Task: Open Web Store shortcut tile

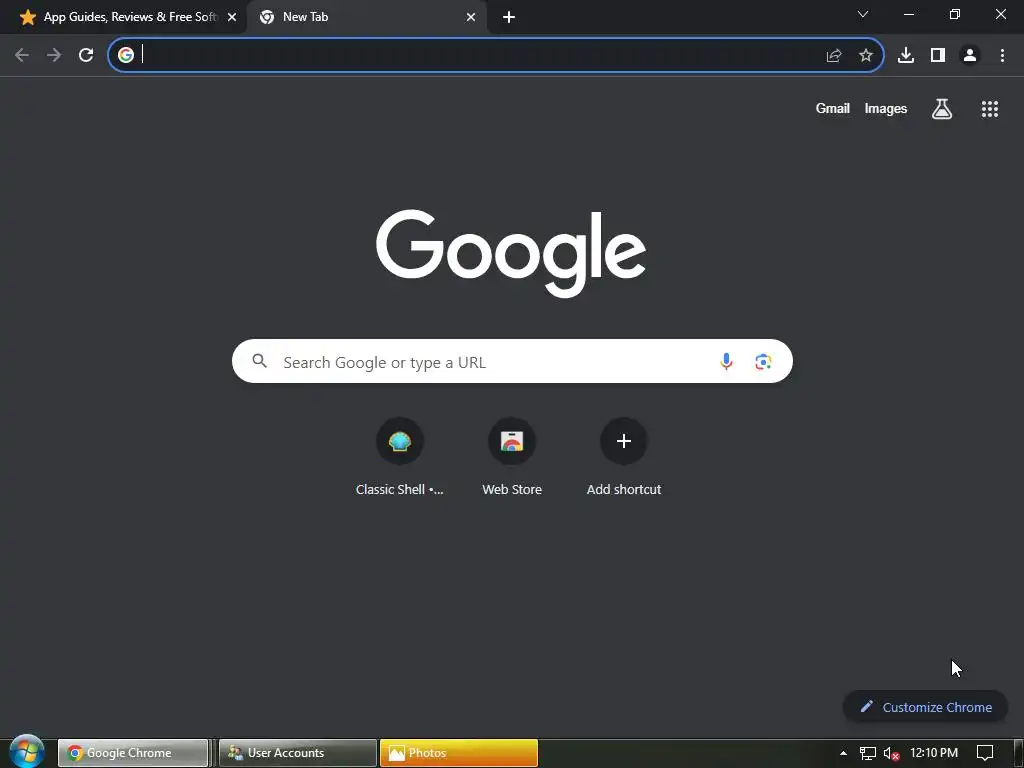Action: tap(512, 457)
